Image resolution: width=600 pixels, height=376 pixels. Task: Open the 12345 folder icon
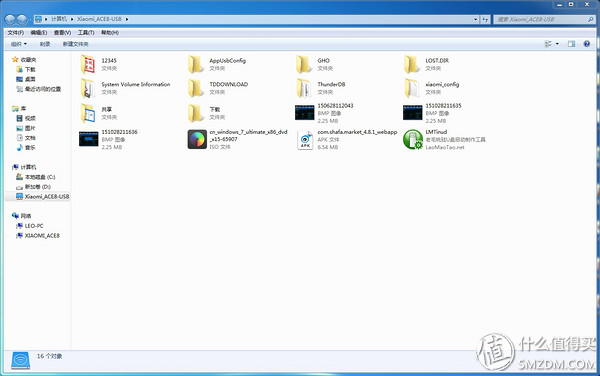click(88, 64)
